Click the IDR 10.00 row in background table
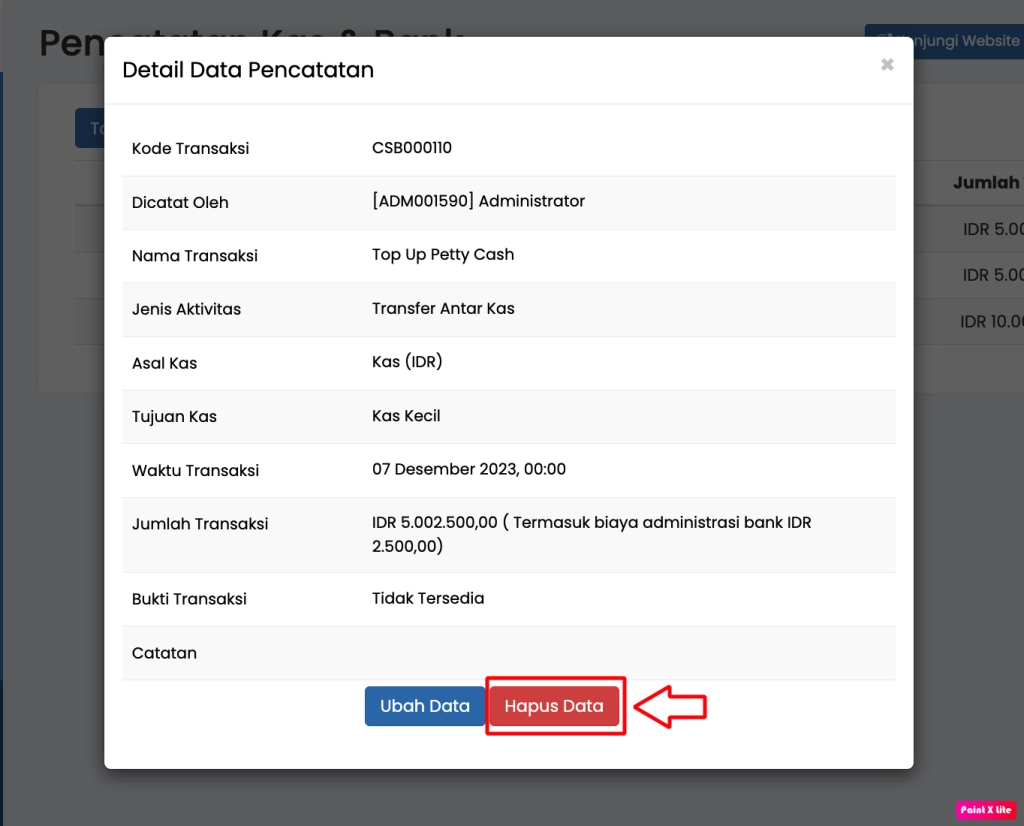The height and width of the screenshot is (826, 1024). pos(990,321)
